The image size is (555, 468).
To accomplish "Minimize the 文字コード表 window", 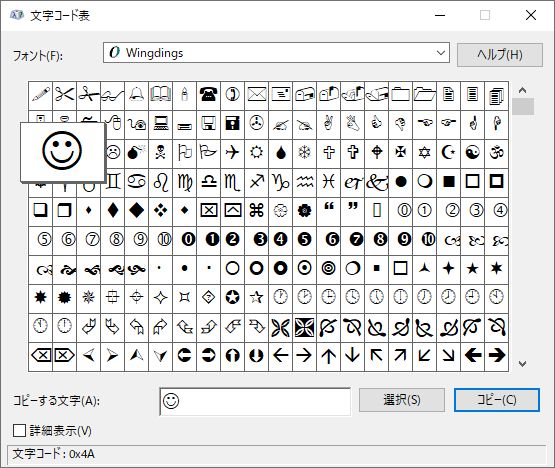I will point(440,15).
